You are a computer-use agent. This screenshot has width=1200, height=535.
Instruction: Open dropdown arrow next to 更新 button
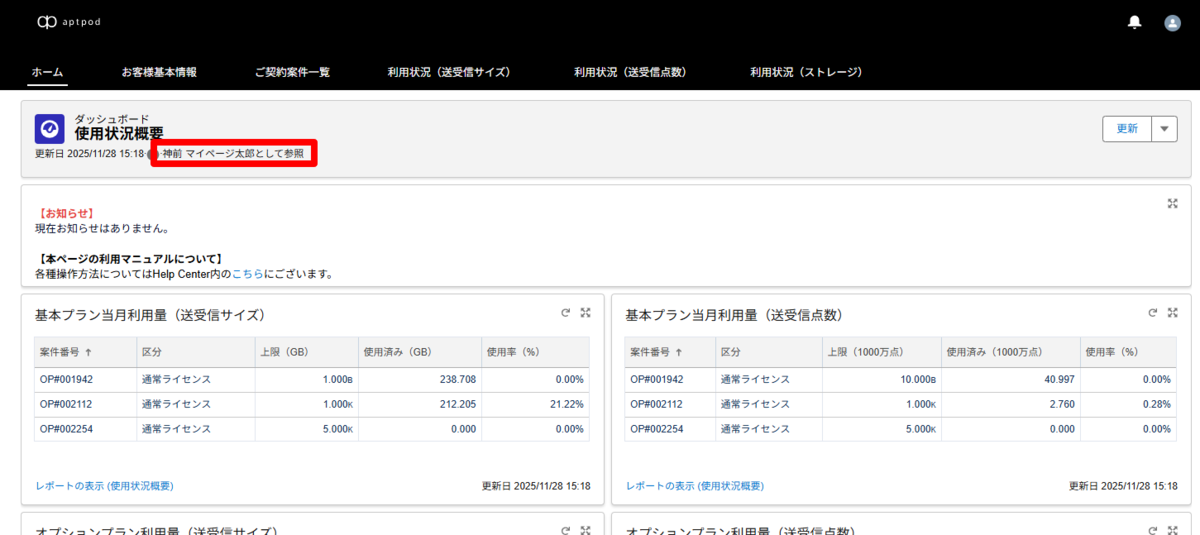pos(1164,129)
